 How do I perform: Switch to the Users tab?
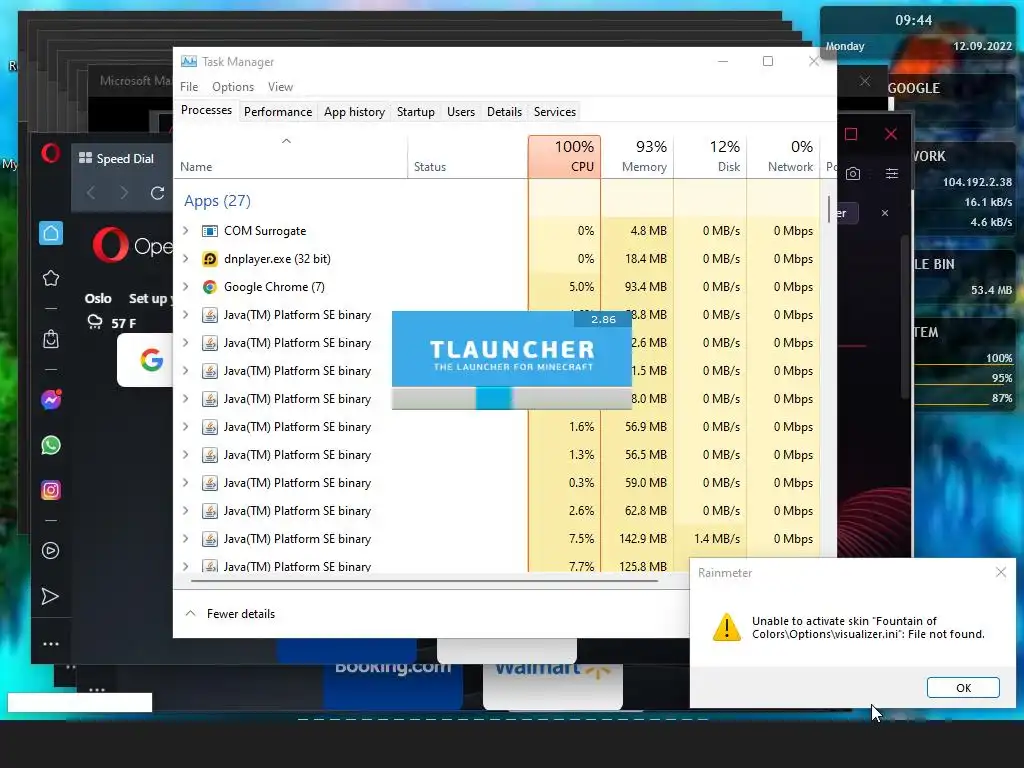tap(461, 112)
